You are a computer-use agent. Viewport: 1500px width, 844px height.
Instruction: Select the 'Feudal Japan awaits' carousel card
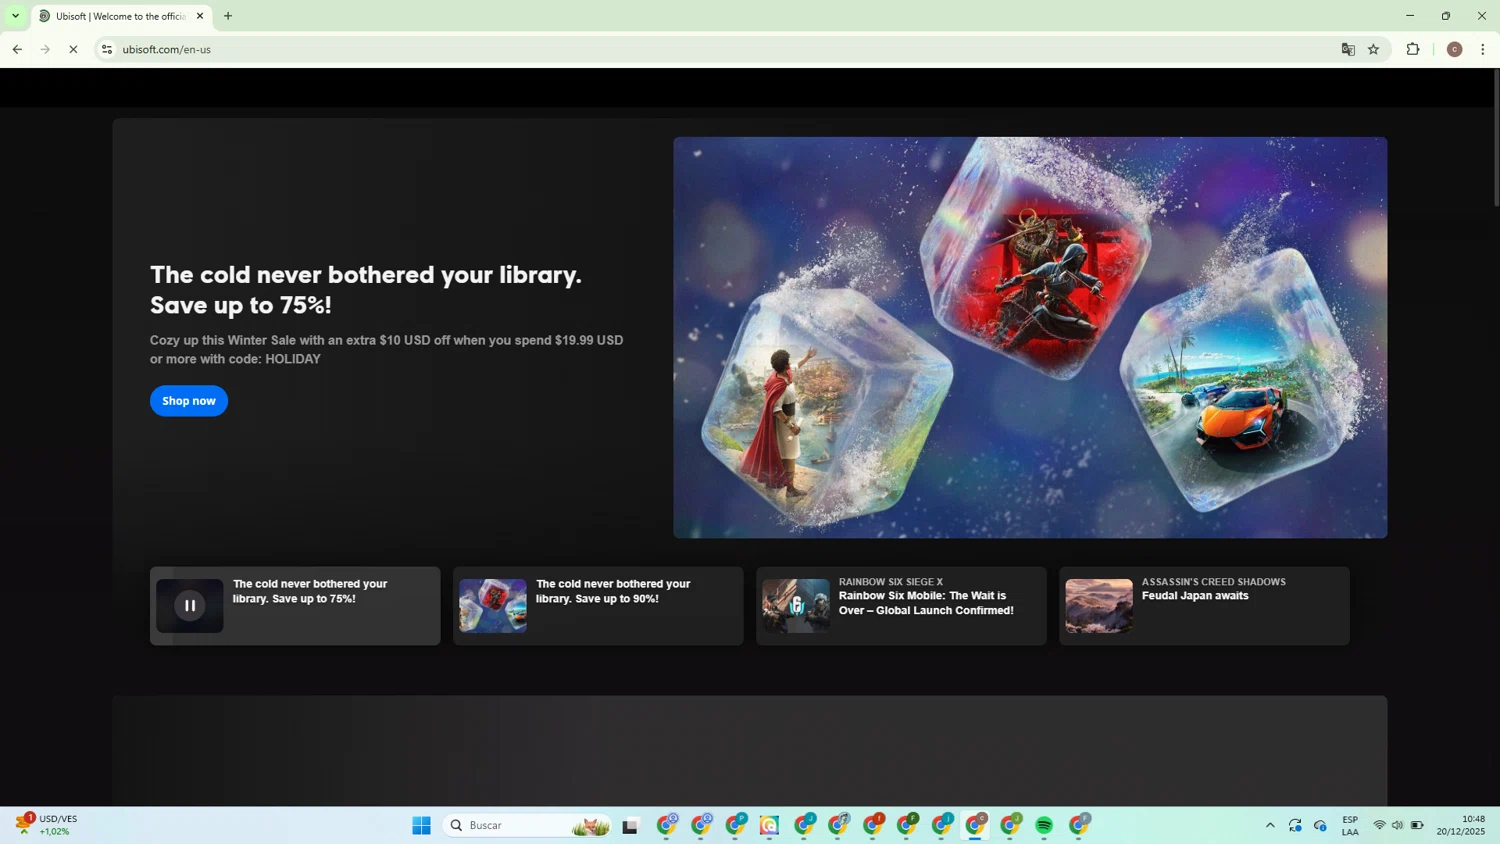[x=1204, y=606]
